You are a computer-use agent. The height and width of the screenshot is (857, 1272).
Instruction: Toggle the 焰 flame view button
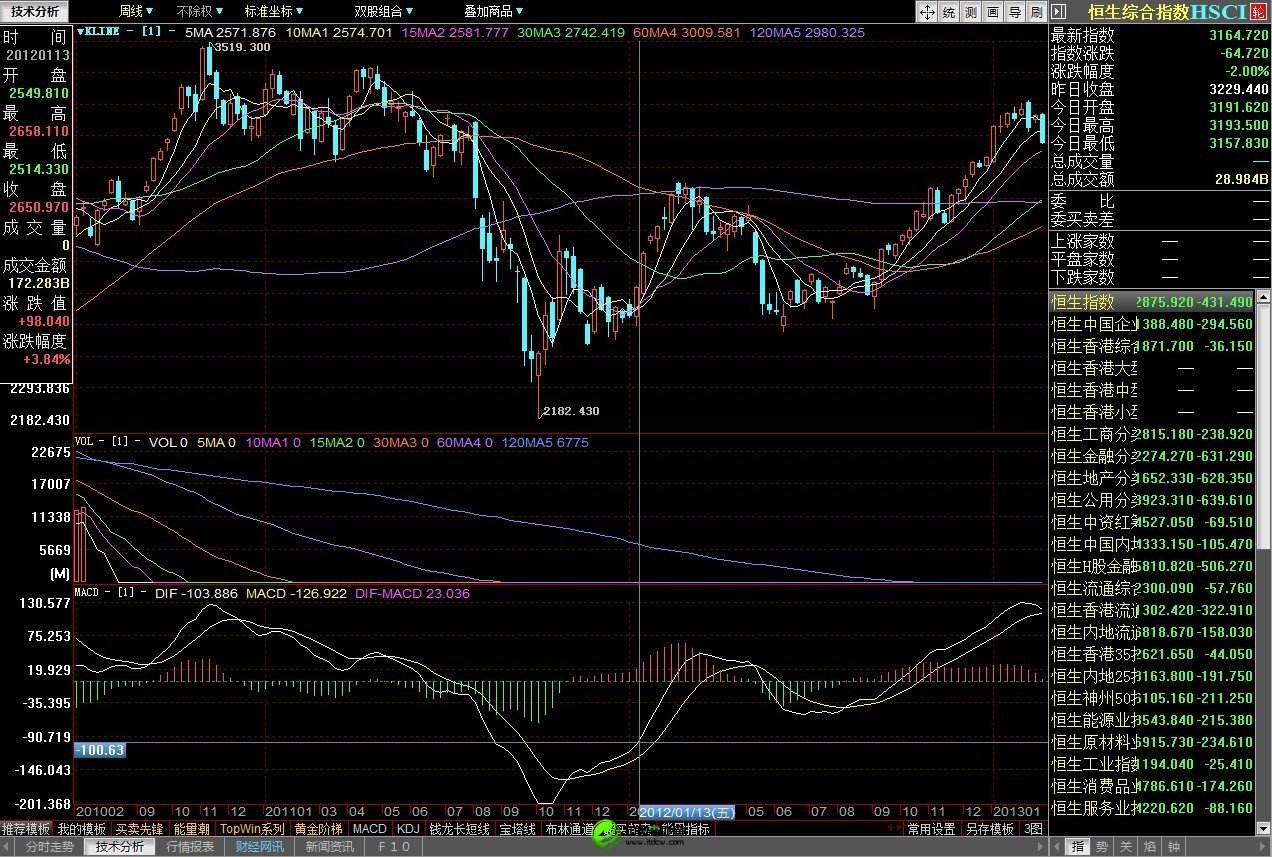(x=1150, y=846)
